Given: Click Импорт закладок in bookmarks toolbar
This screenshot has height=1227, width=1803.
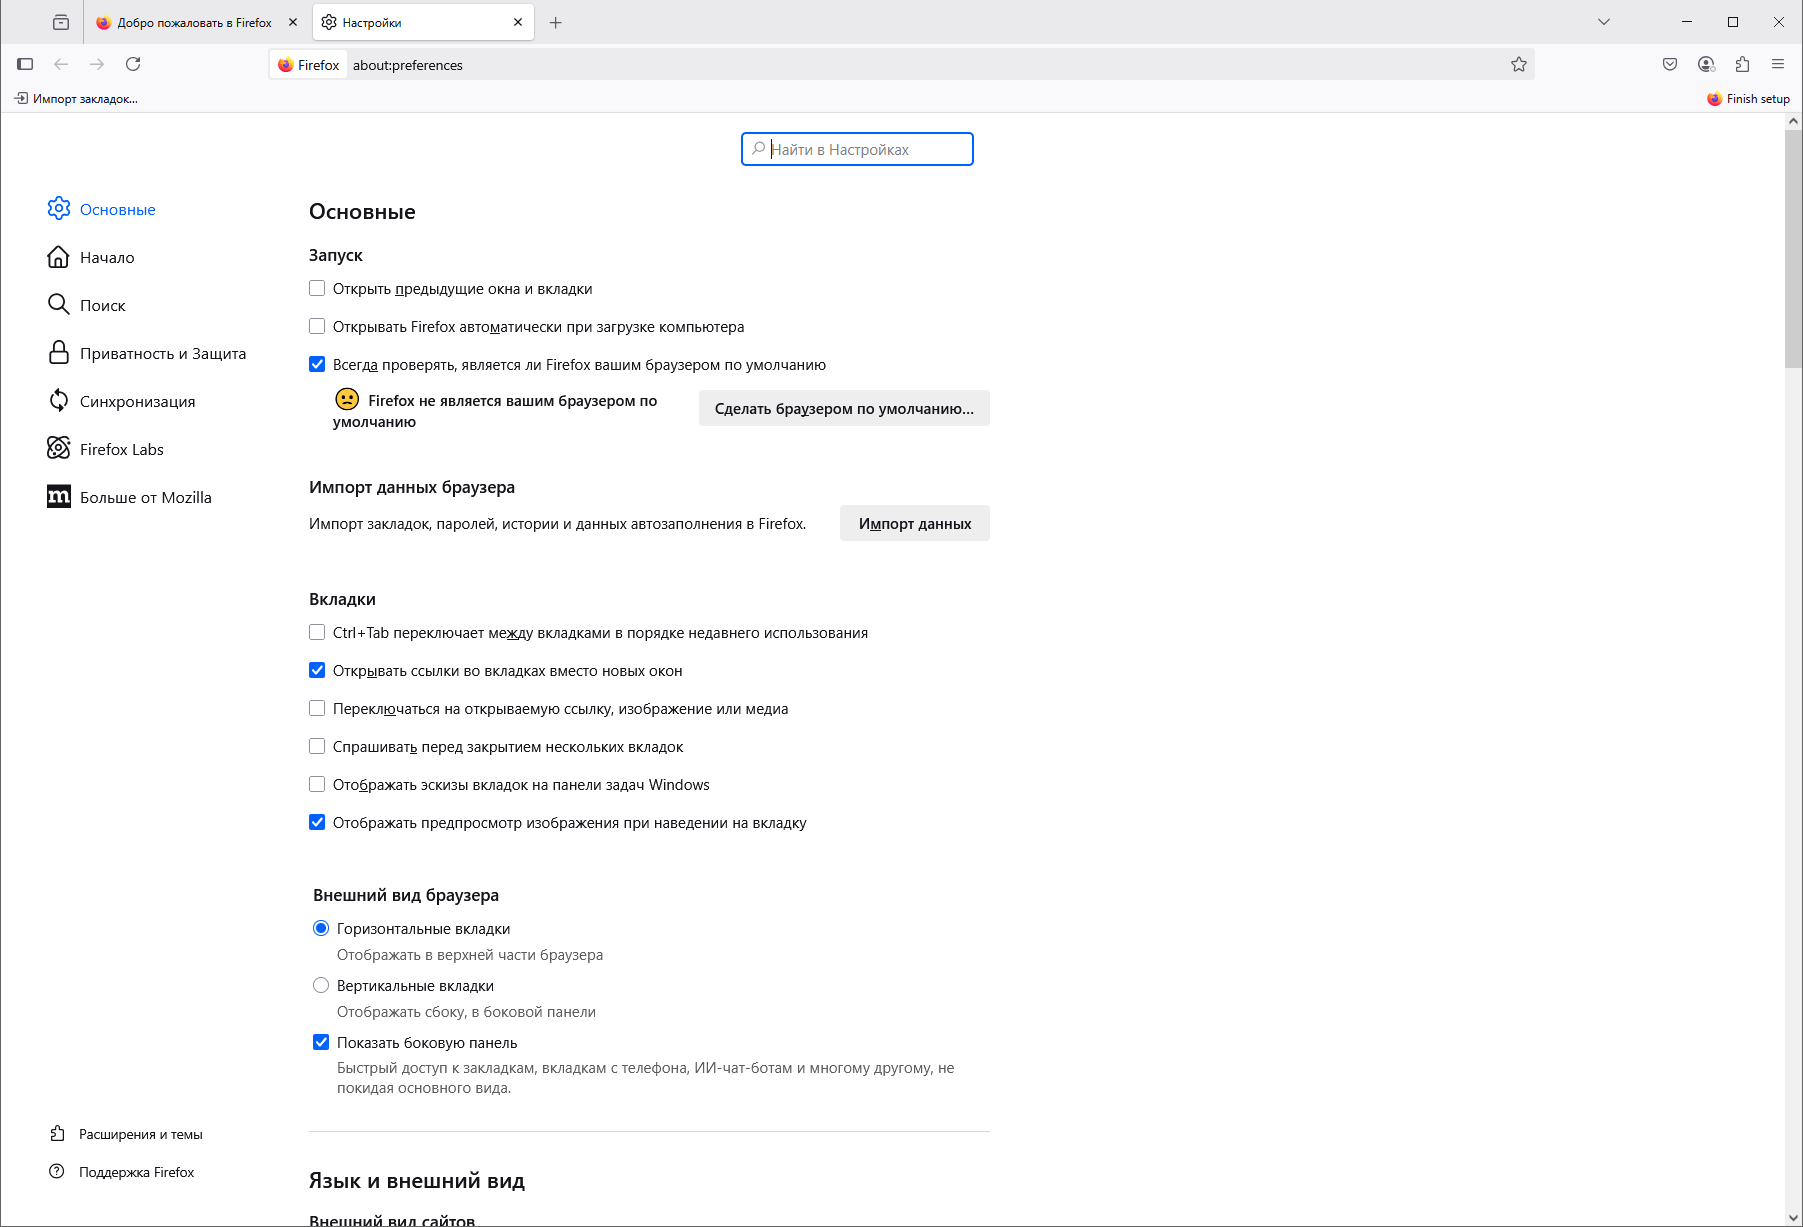Looking at the screenshot, I should [76, 99].
